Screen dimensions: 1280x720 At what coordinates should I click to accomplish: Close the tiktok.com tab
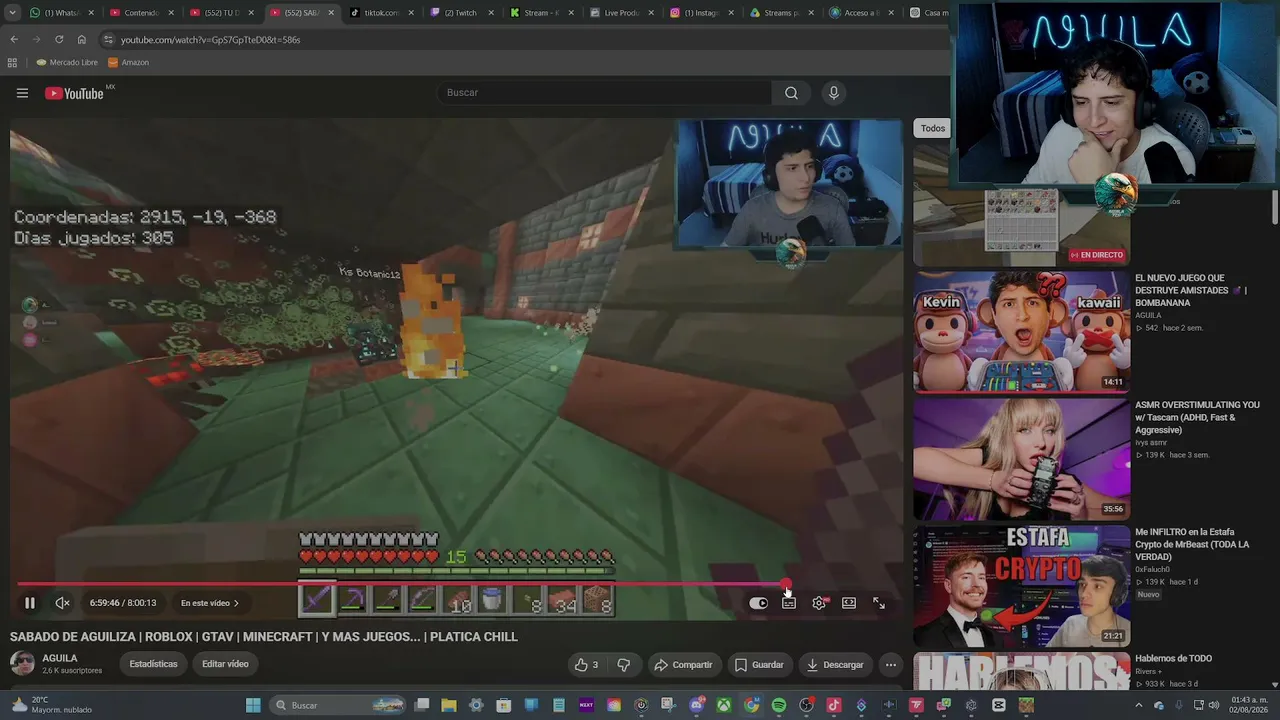[411, 13]
